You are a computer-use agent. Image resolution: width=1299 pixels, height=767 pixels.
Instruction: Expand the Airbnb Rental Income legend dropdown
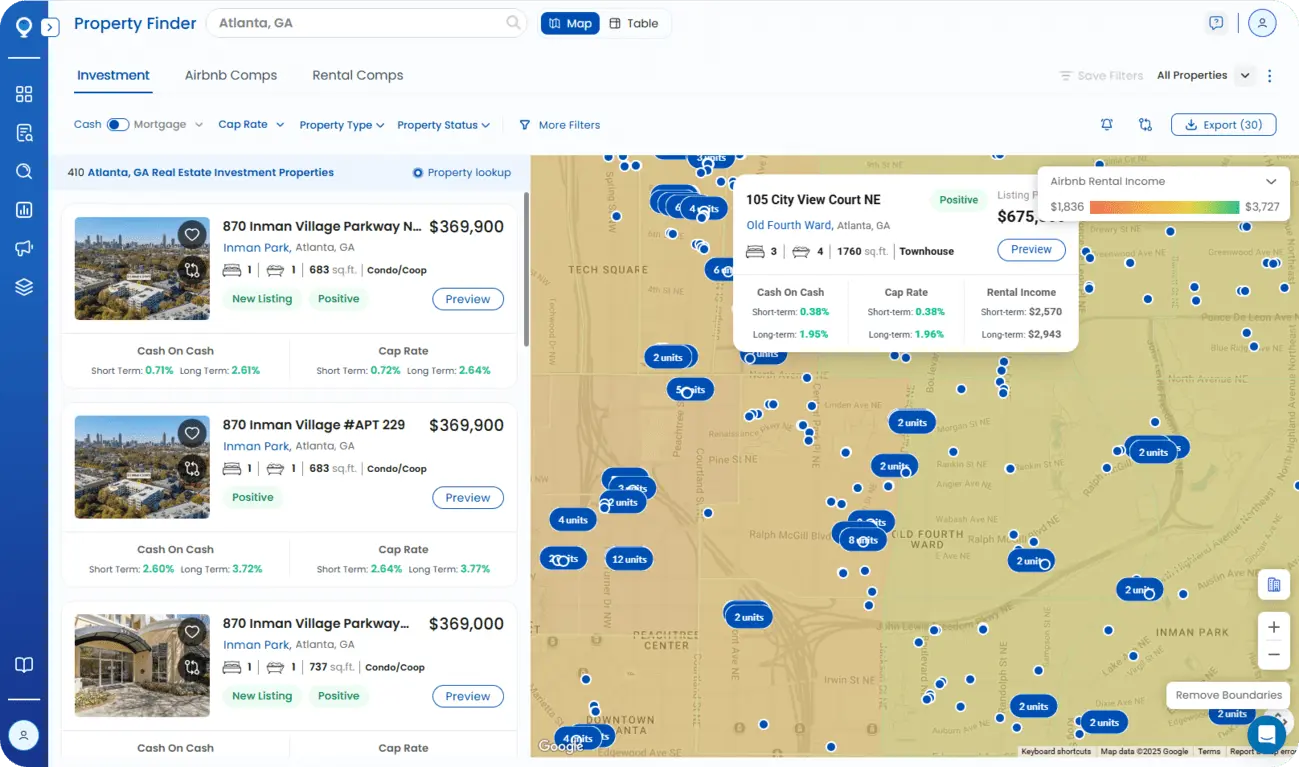pyautogui.click(x=1271, y=182)
